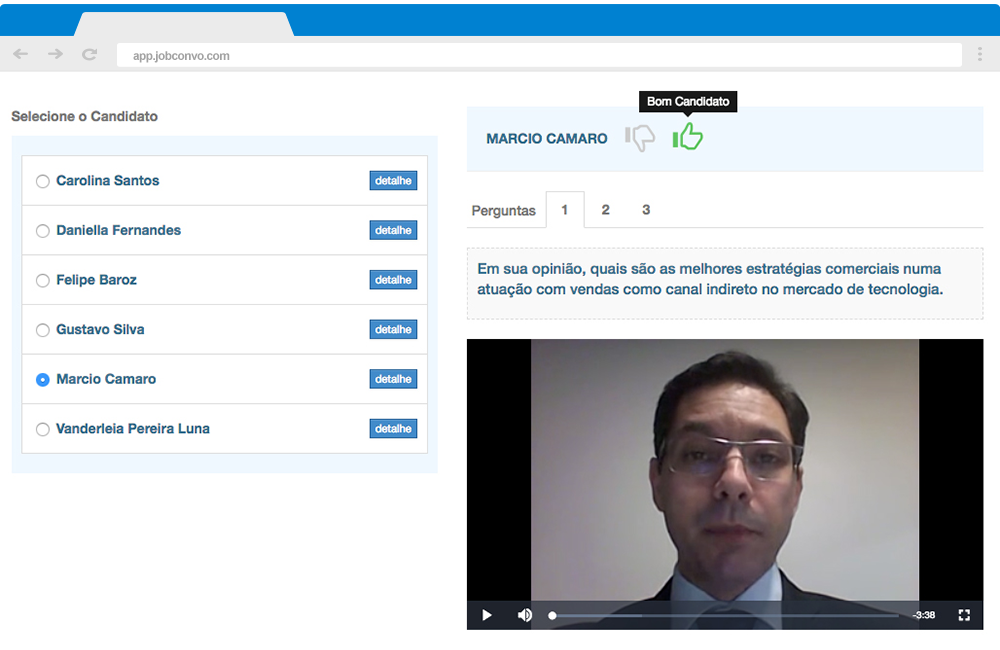Rate candidate with thumbs down icon
1000x650 pixels.
(640, 137)
